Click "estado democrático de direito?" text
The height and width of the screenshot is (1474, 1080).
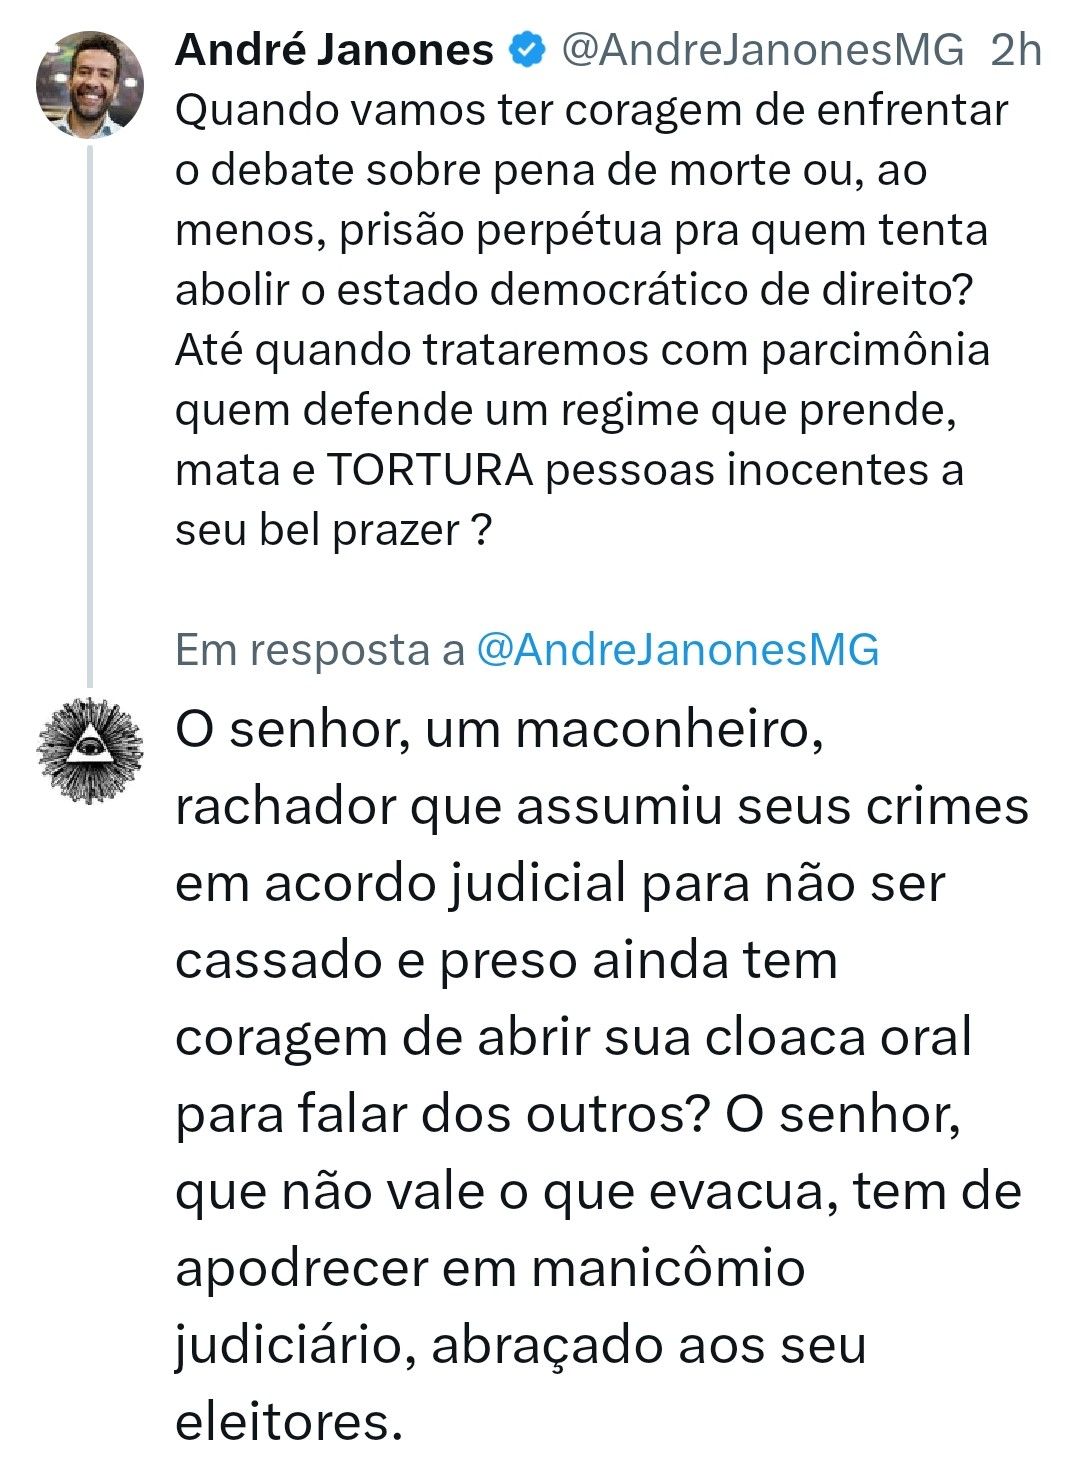655,290
